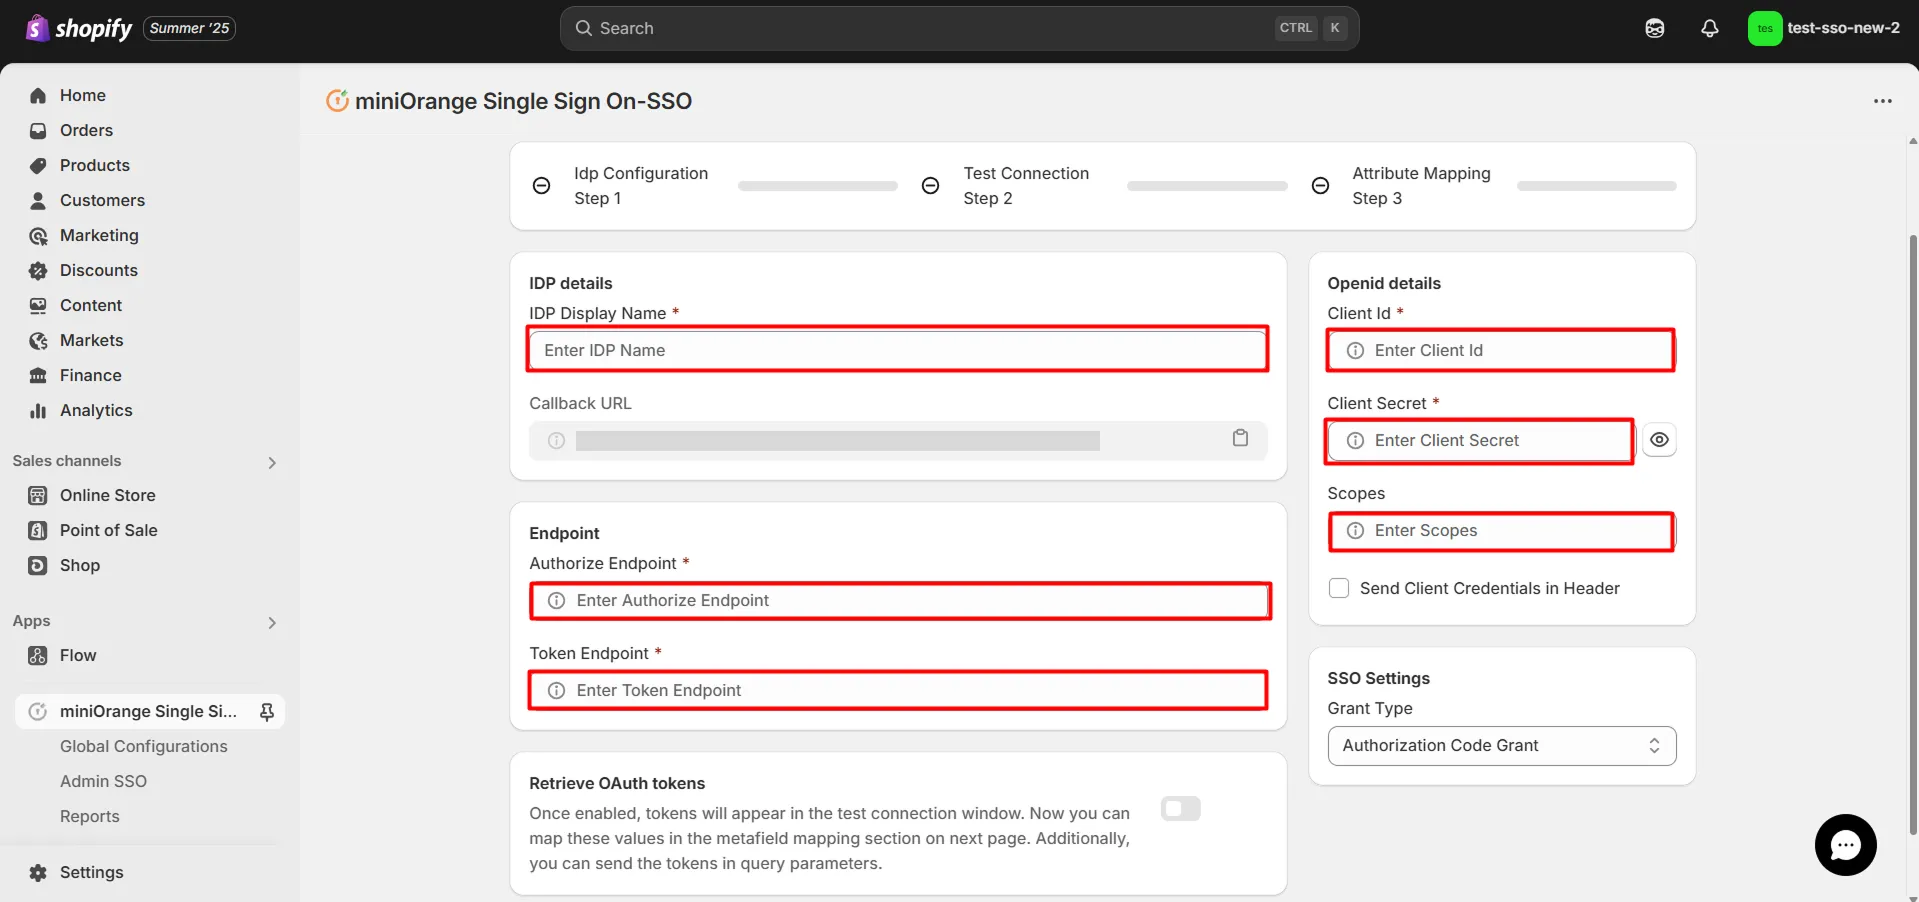
Task: Click the Orders inbox icon
Action: point(38,131)
